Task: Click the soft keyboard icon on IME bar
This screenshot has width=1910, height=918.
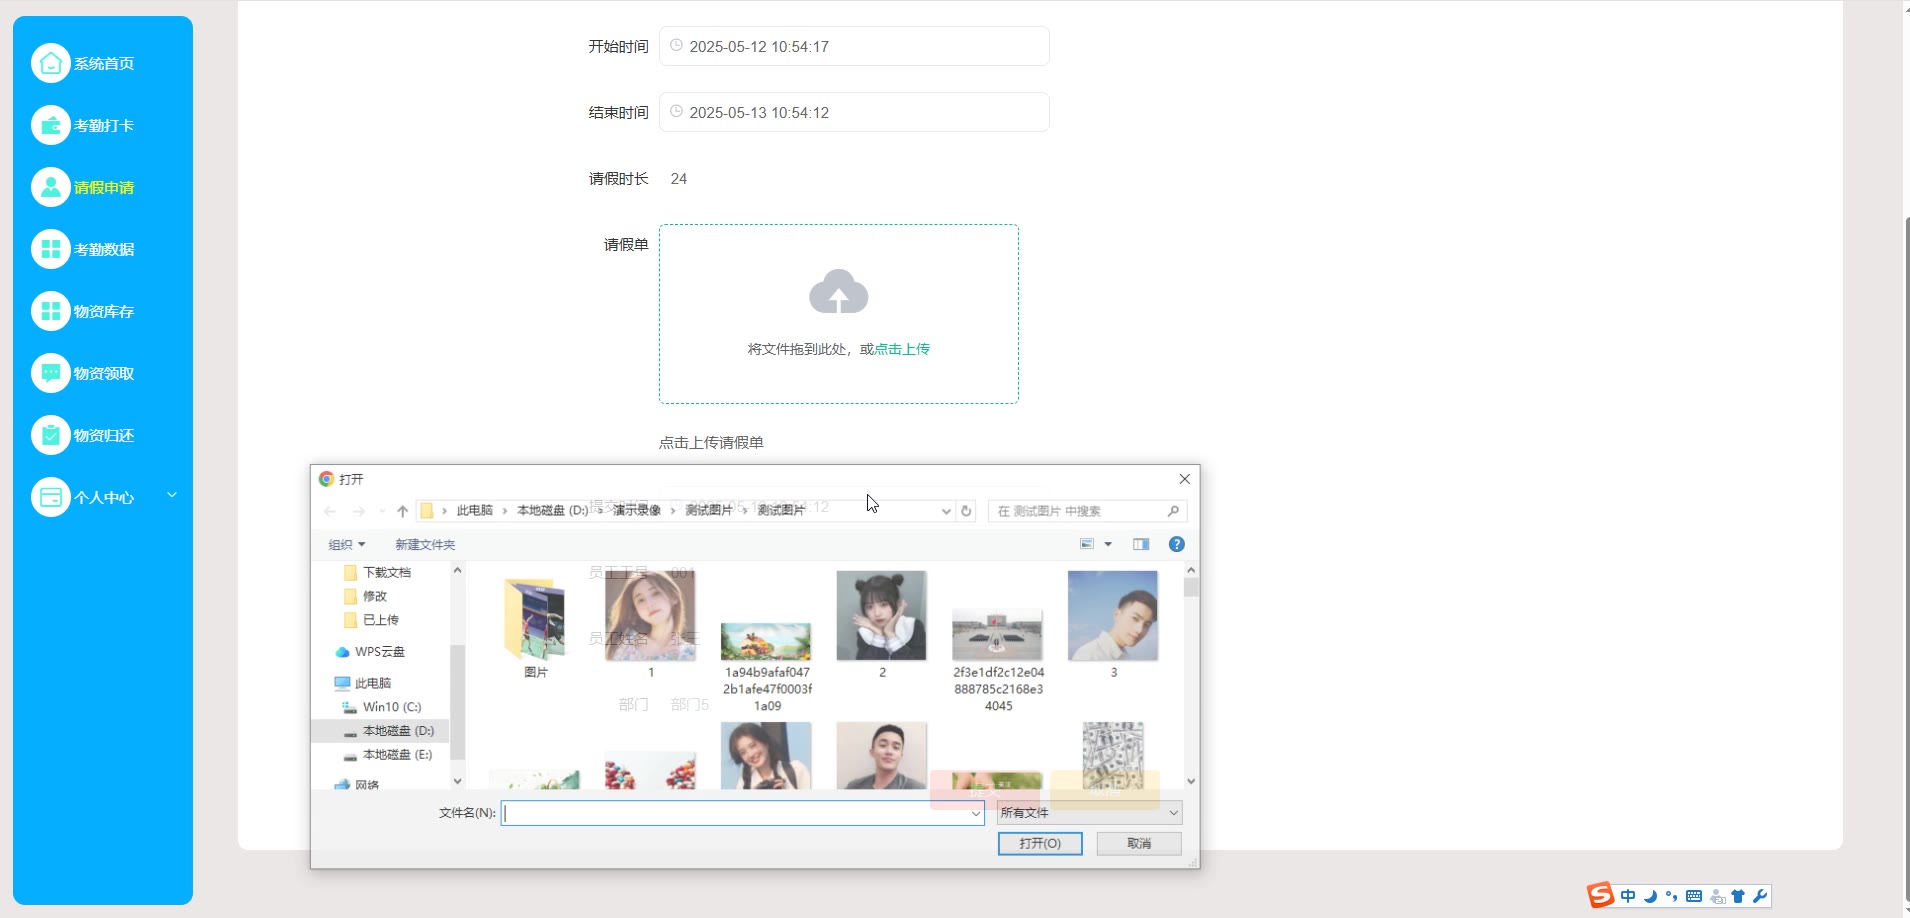Action: (1694, 896)
